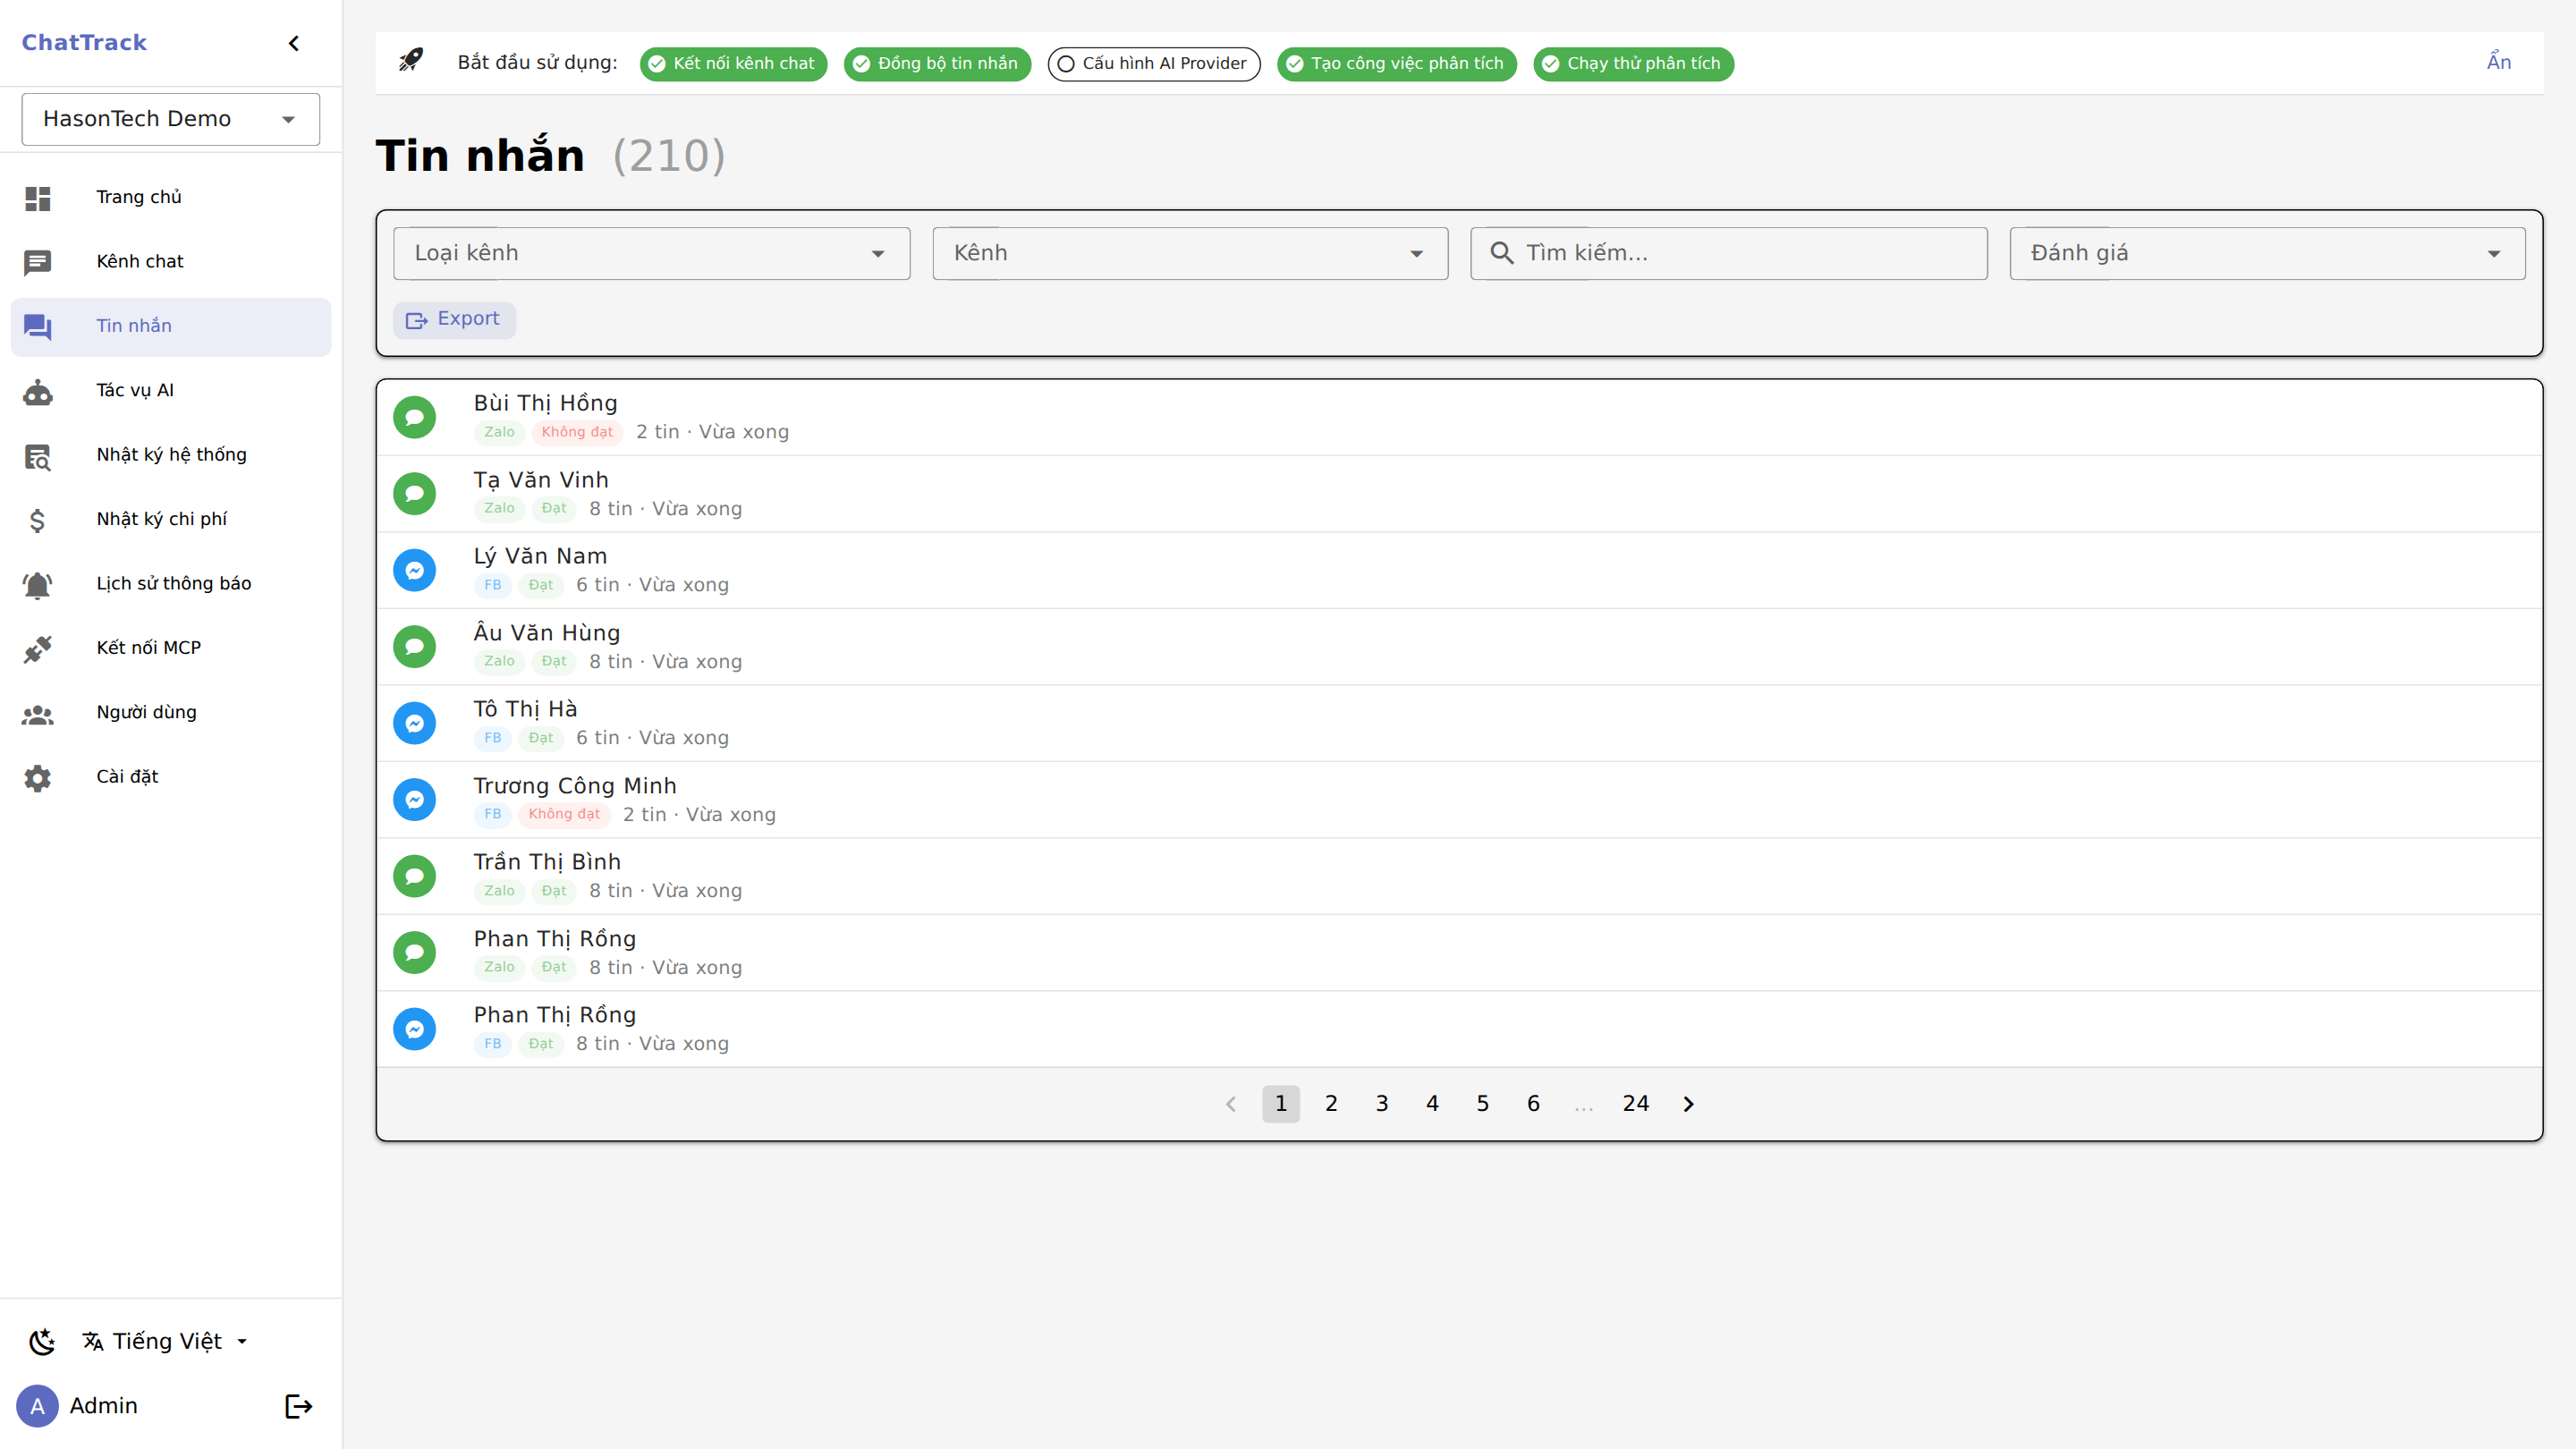The width and height of the screenshot is (2576, 1449).
Task: Collapse the sidebar with the chevron
Action: (x=293, y=43)
